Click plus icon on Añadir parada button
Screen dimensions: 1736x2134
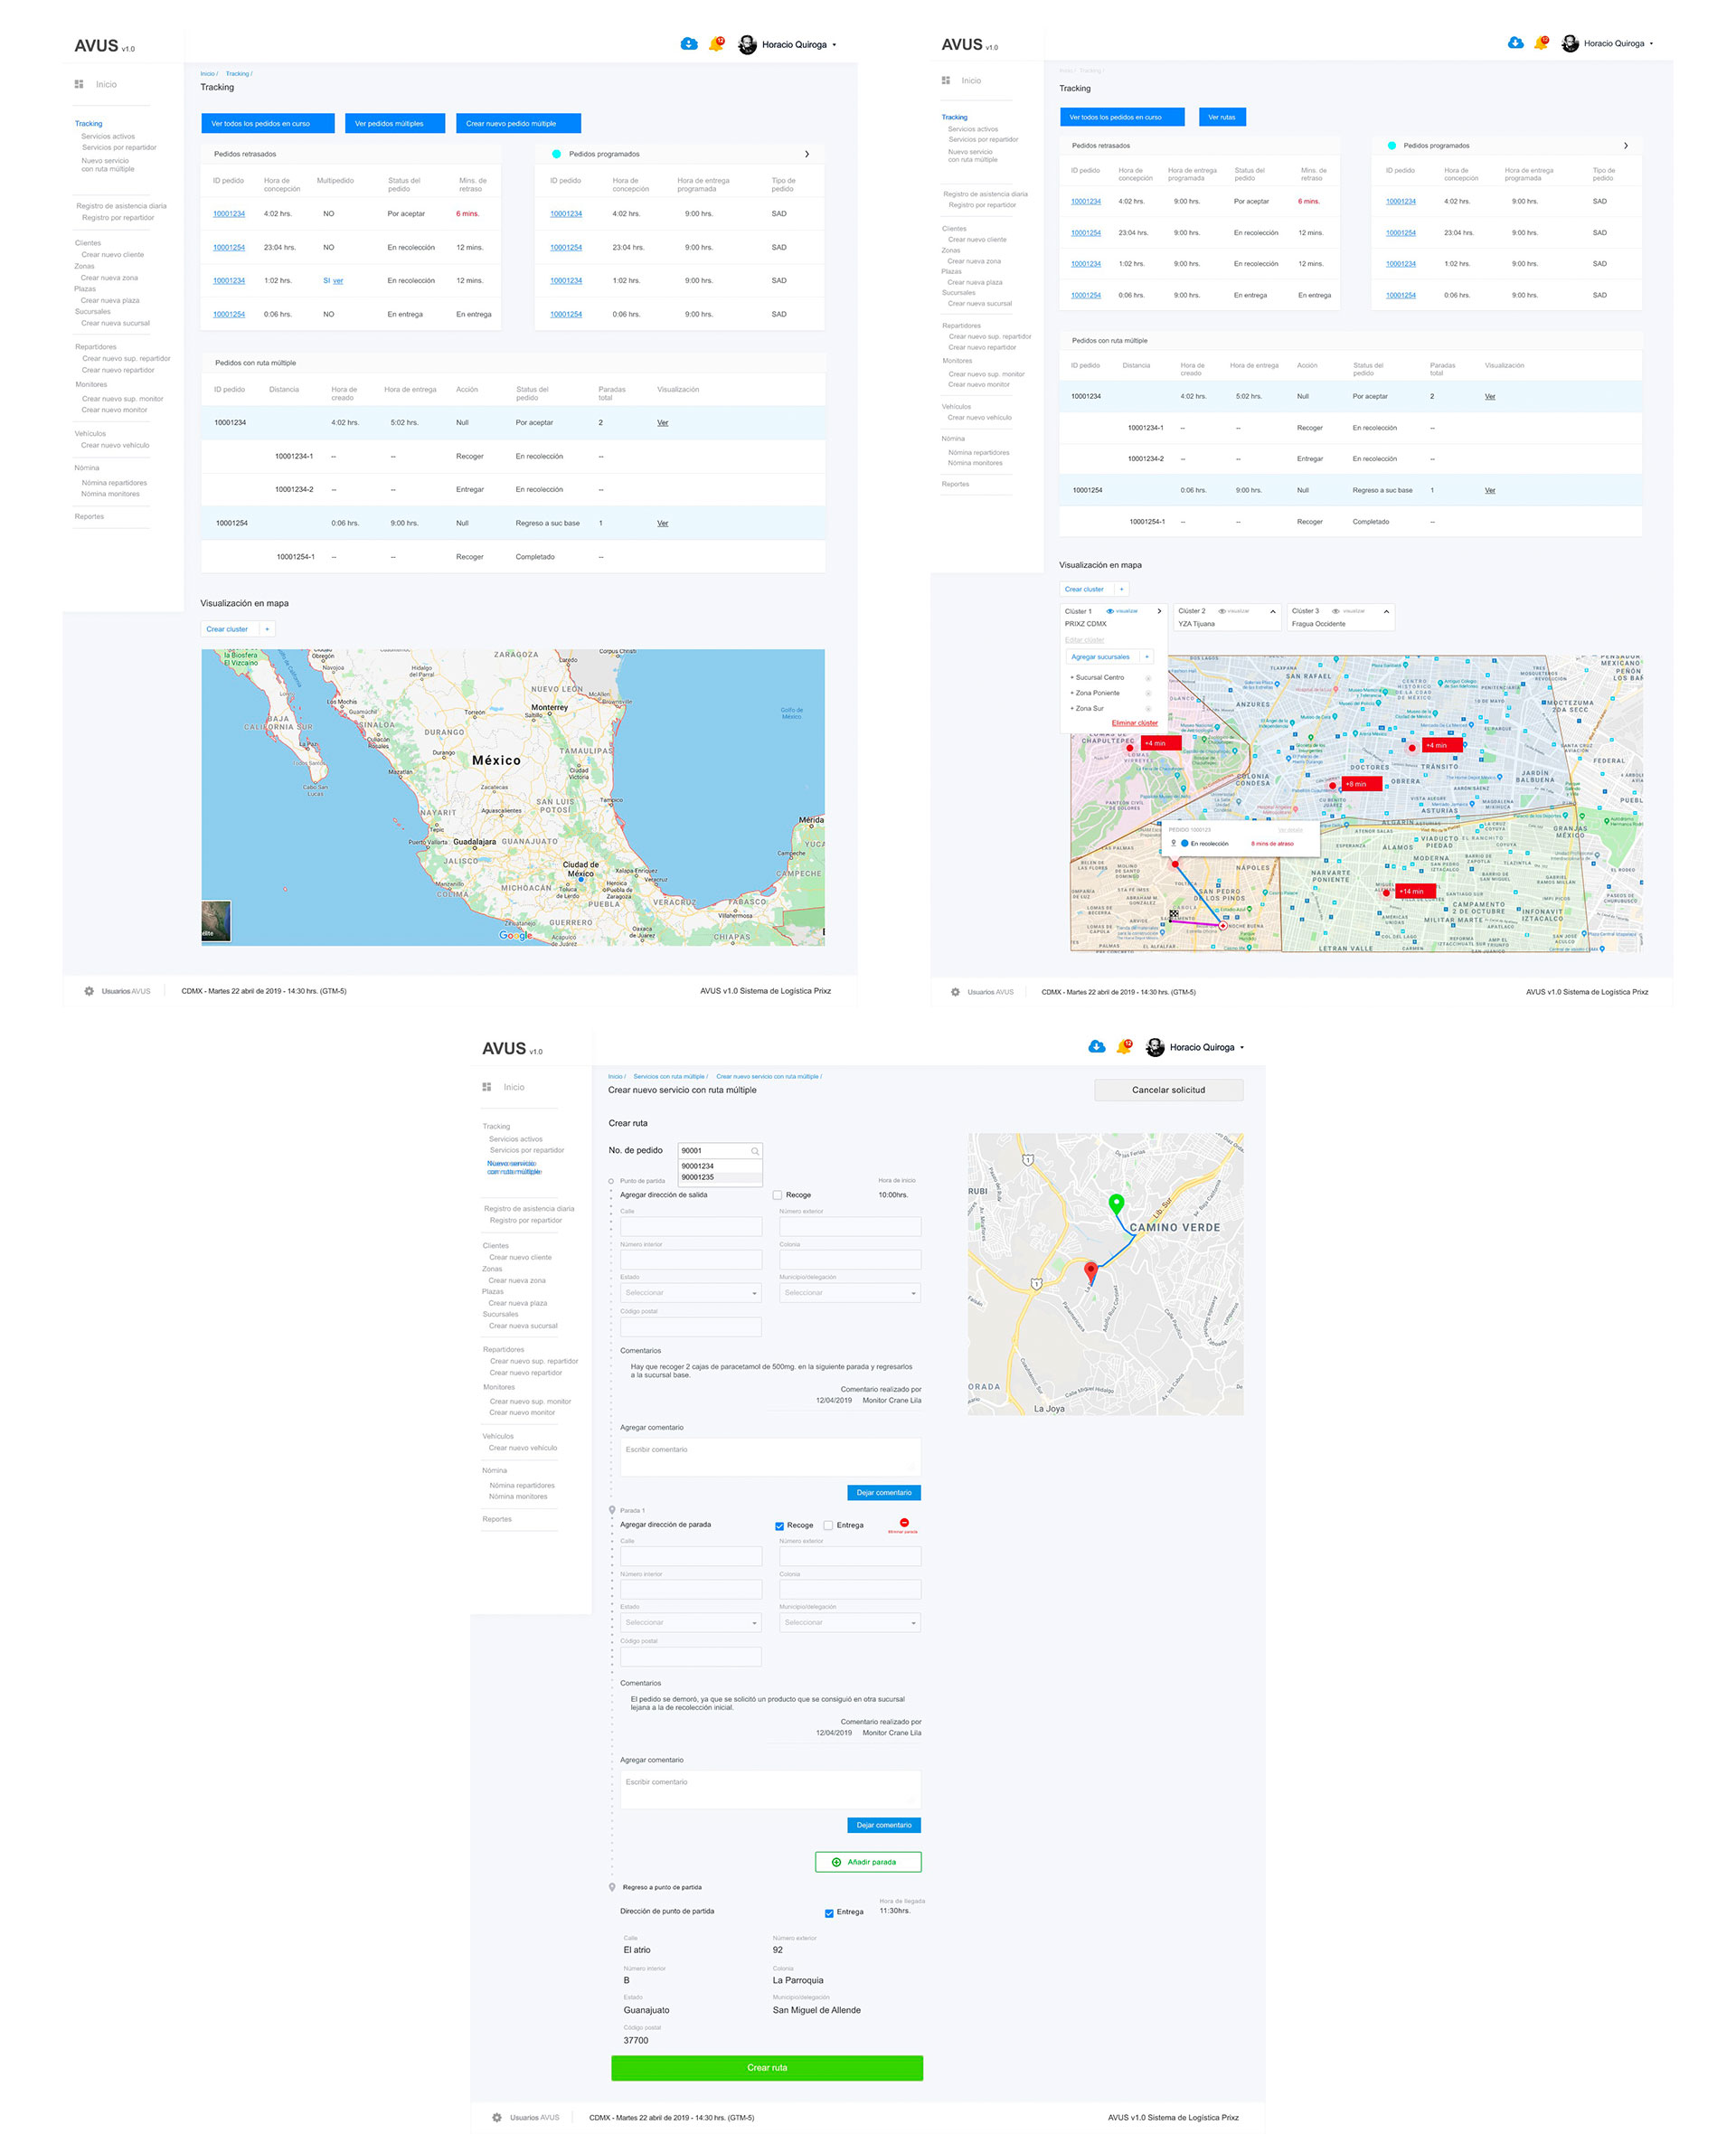point(836,1862)
